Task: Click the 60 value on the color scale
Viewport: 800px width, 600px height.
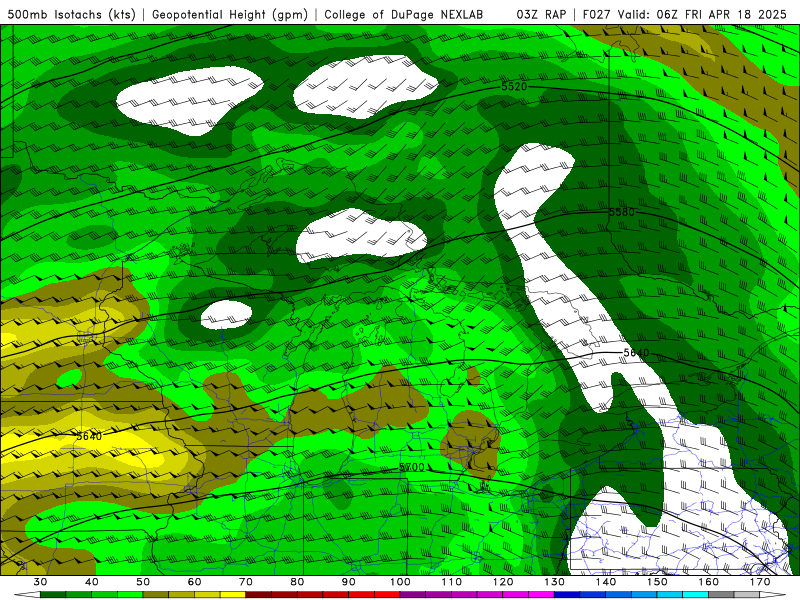Action: coord(194,582)
